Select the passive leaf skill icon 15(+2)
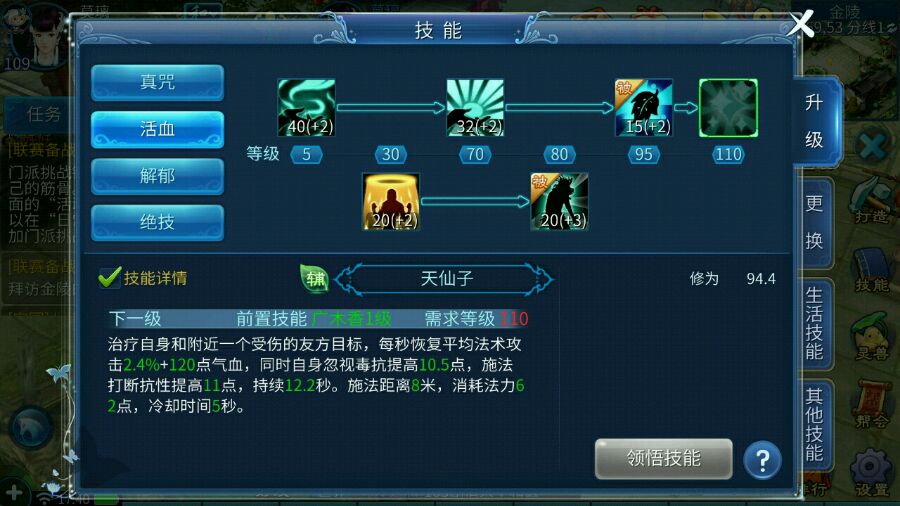The width and height of the screenshot is (900, 506). click(x=644, y=108)
